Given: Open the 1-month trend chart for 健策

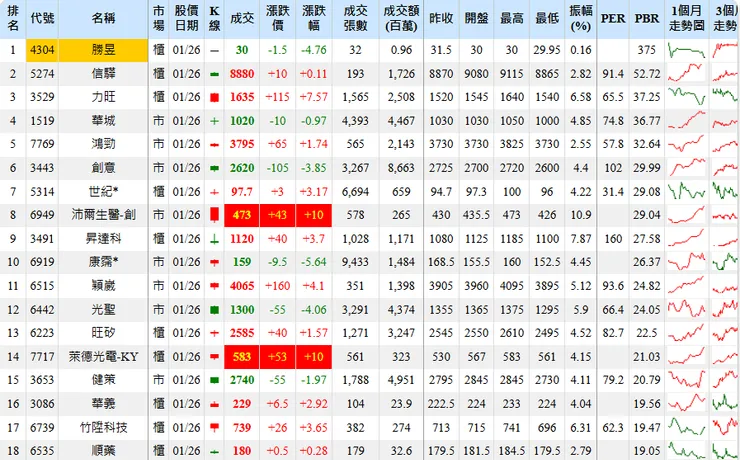Looking at the screenshot, I should 687,380.
